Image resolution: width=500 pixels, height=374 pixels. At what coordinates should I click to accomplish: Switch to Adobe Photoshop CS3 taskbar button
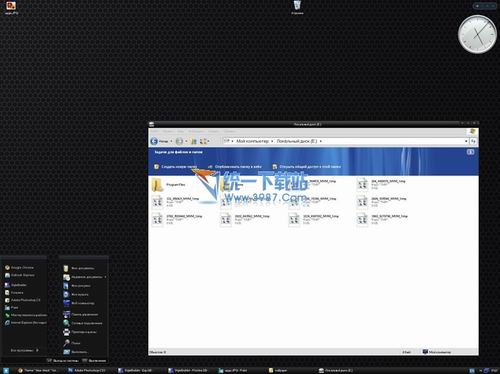(87, 370)
